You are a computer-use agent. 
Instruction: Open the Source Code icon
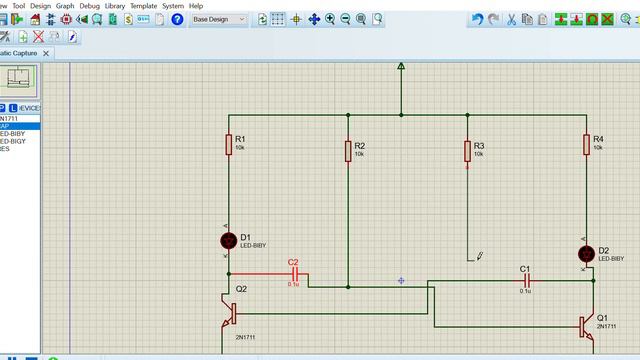coord(143,19)
